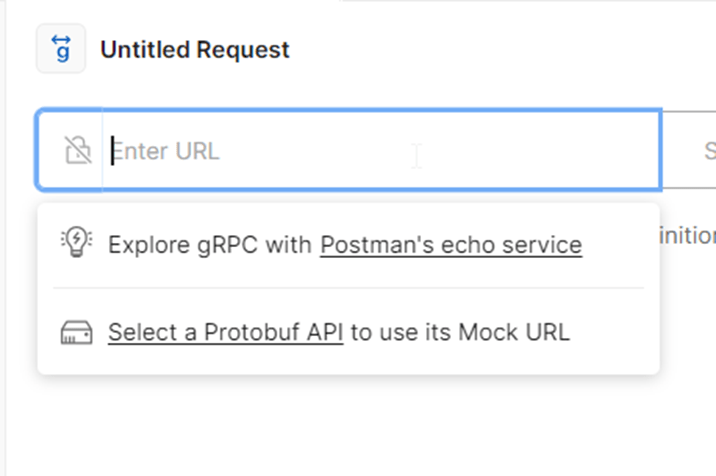Open the partially visible definition tab
Screen dimensions: 716x476
coord(688,236)
